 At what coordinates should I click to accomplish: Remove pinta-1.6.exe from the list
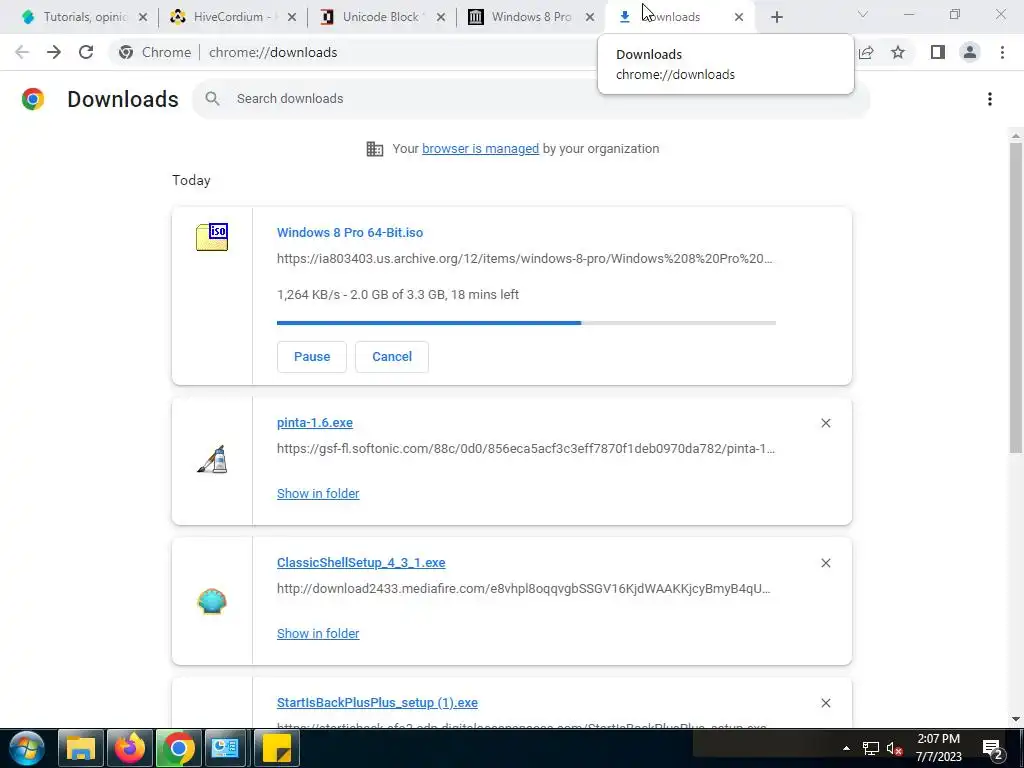pyautogui.click(x=825, y=423)
